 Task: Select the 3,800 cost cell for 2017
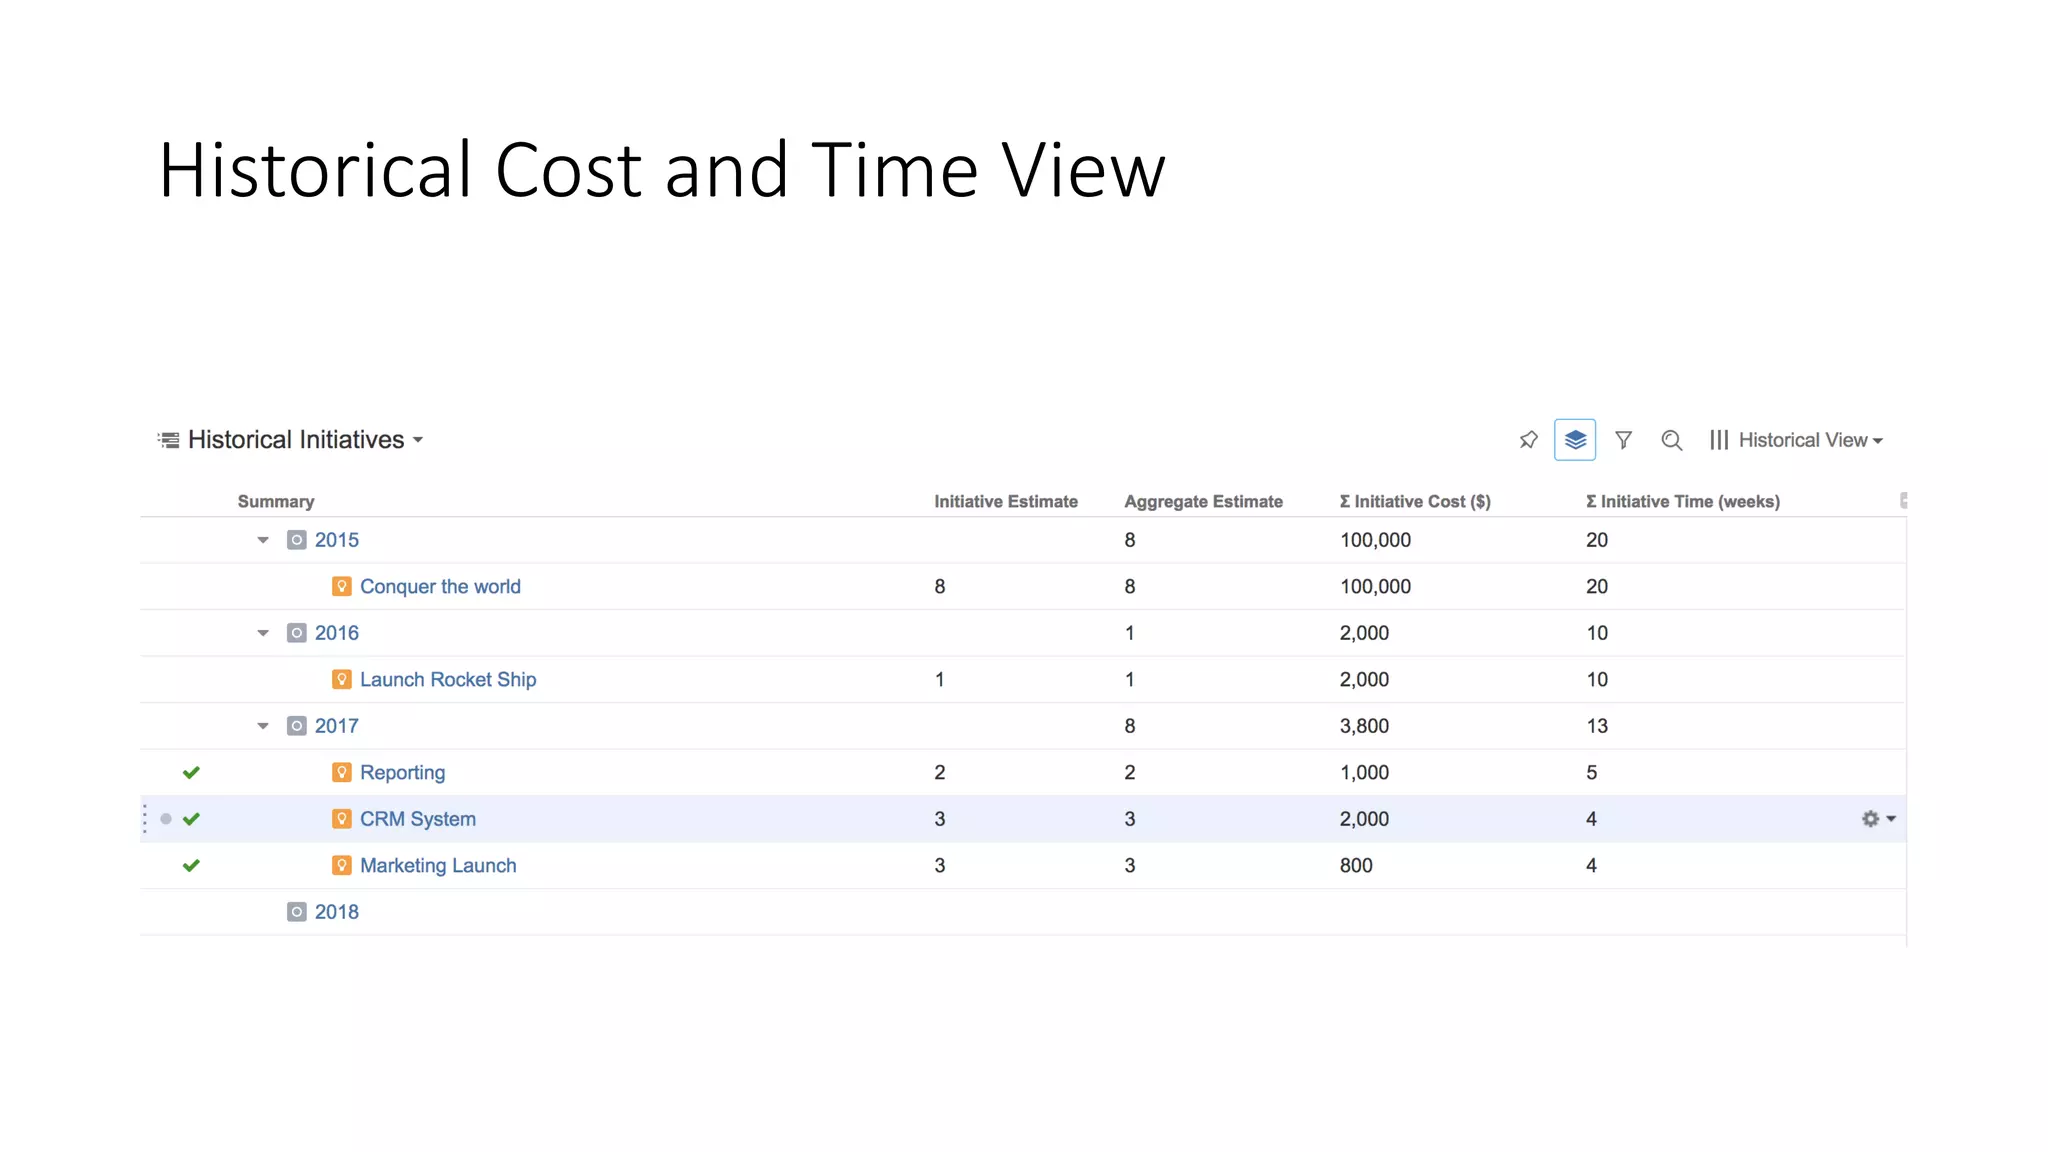[x=1364, y=726]
